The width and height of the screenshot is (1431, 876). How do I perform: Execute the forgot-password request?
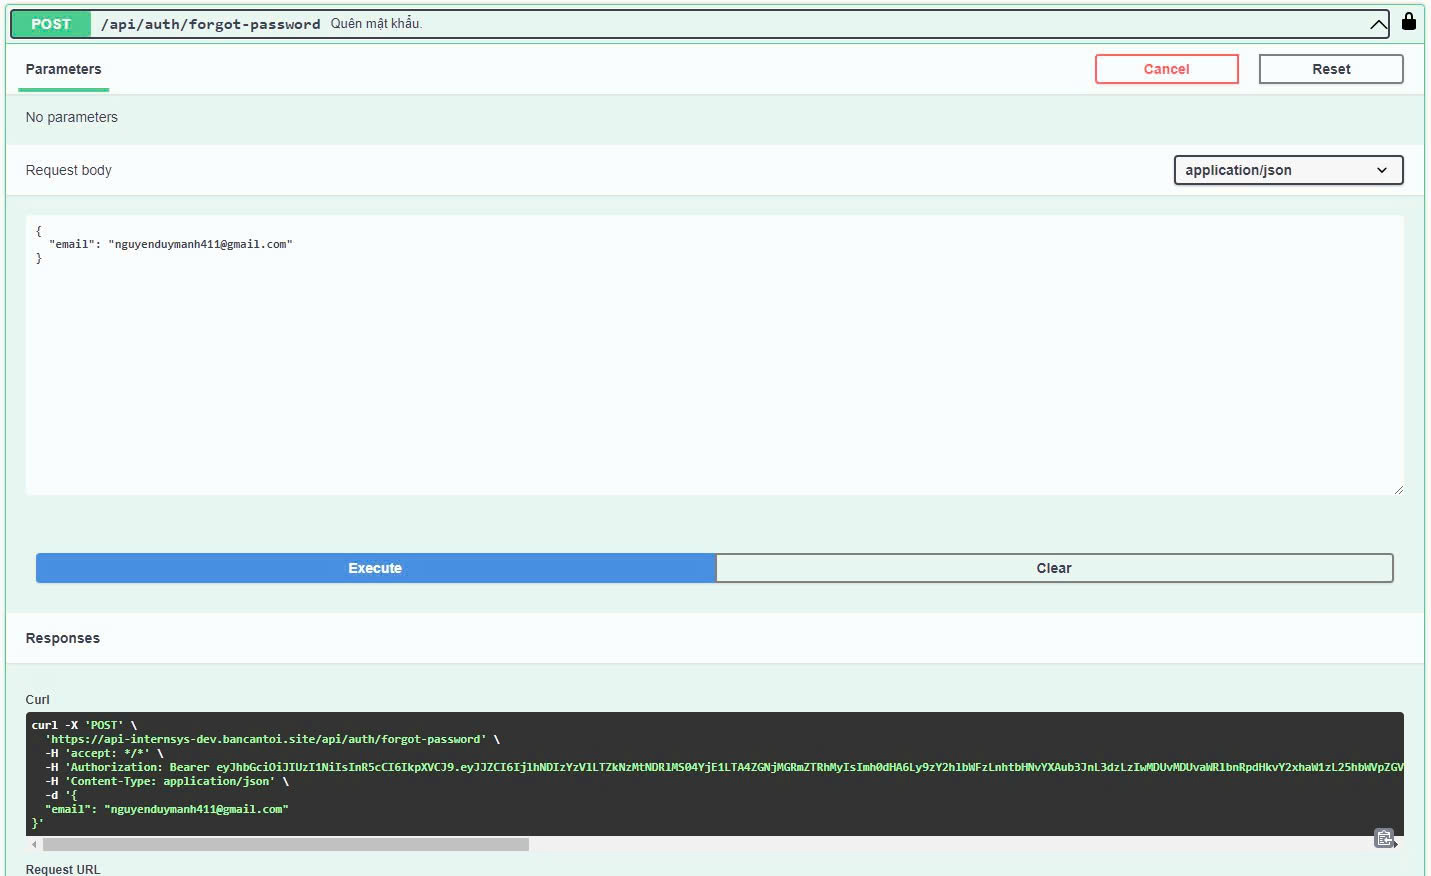375,568
